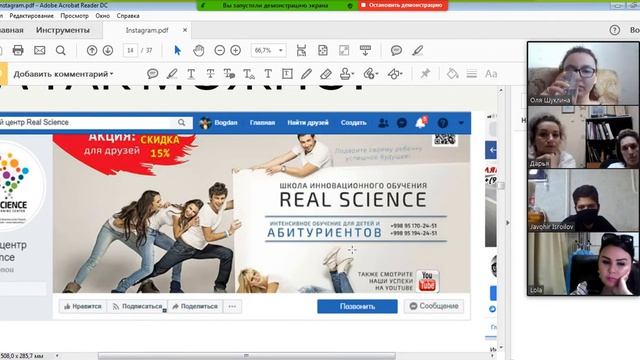Select the replace text tool
Image resolution: width=640 pixels, height=360 pixels.
click(229, 73)
